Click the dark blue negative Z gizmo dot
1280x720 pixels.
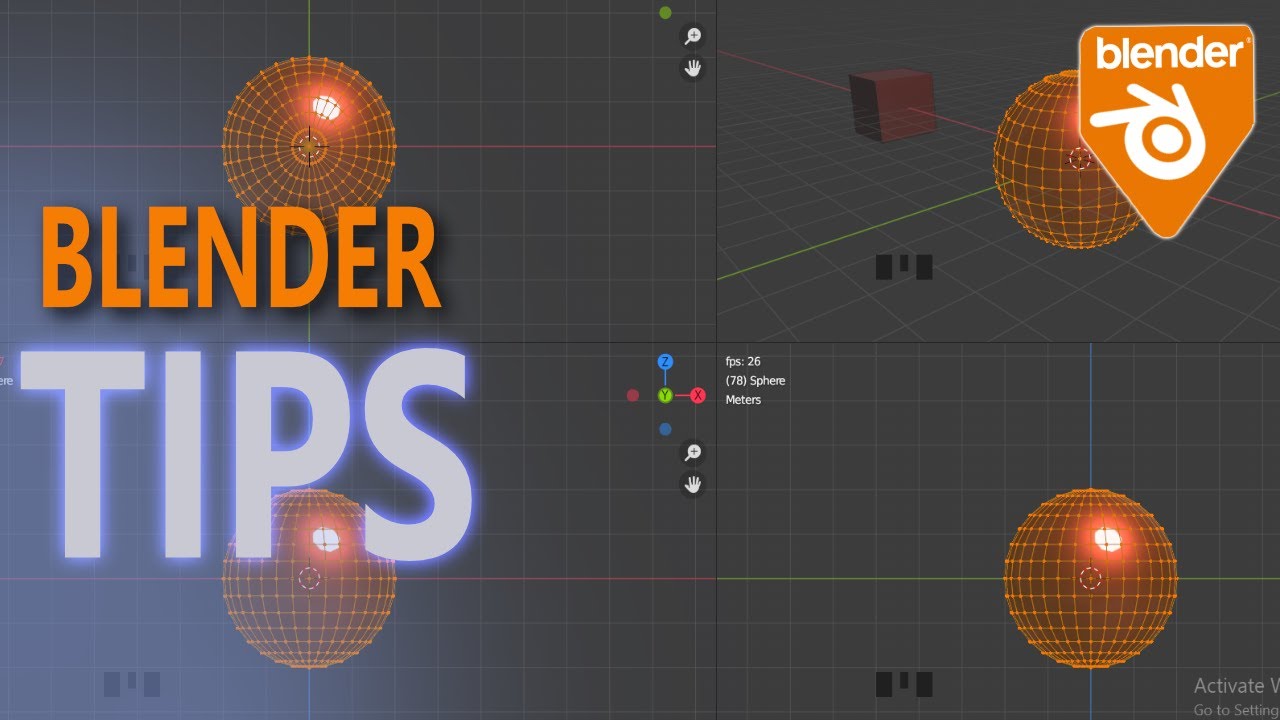click(x=665, y=429)
